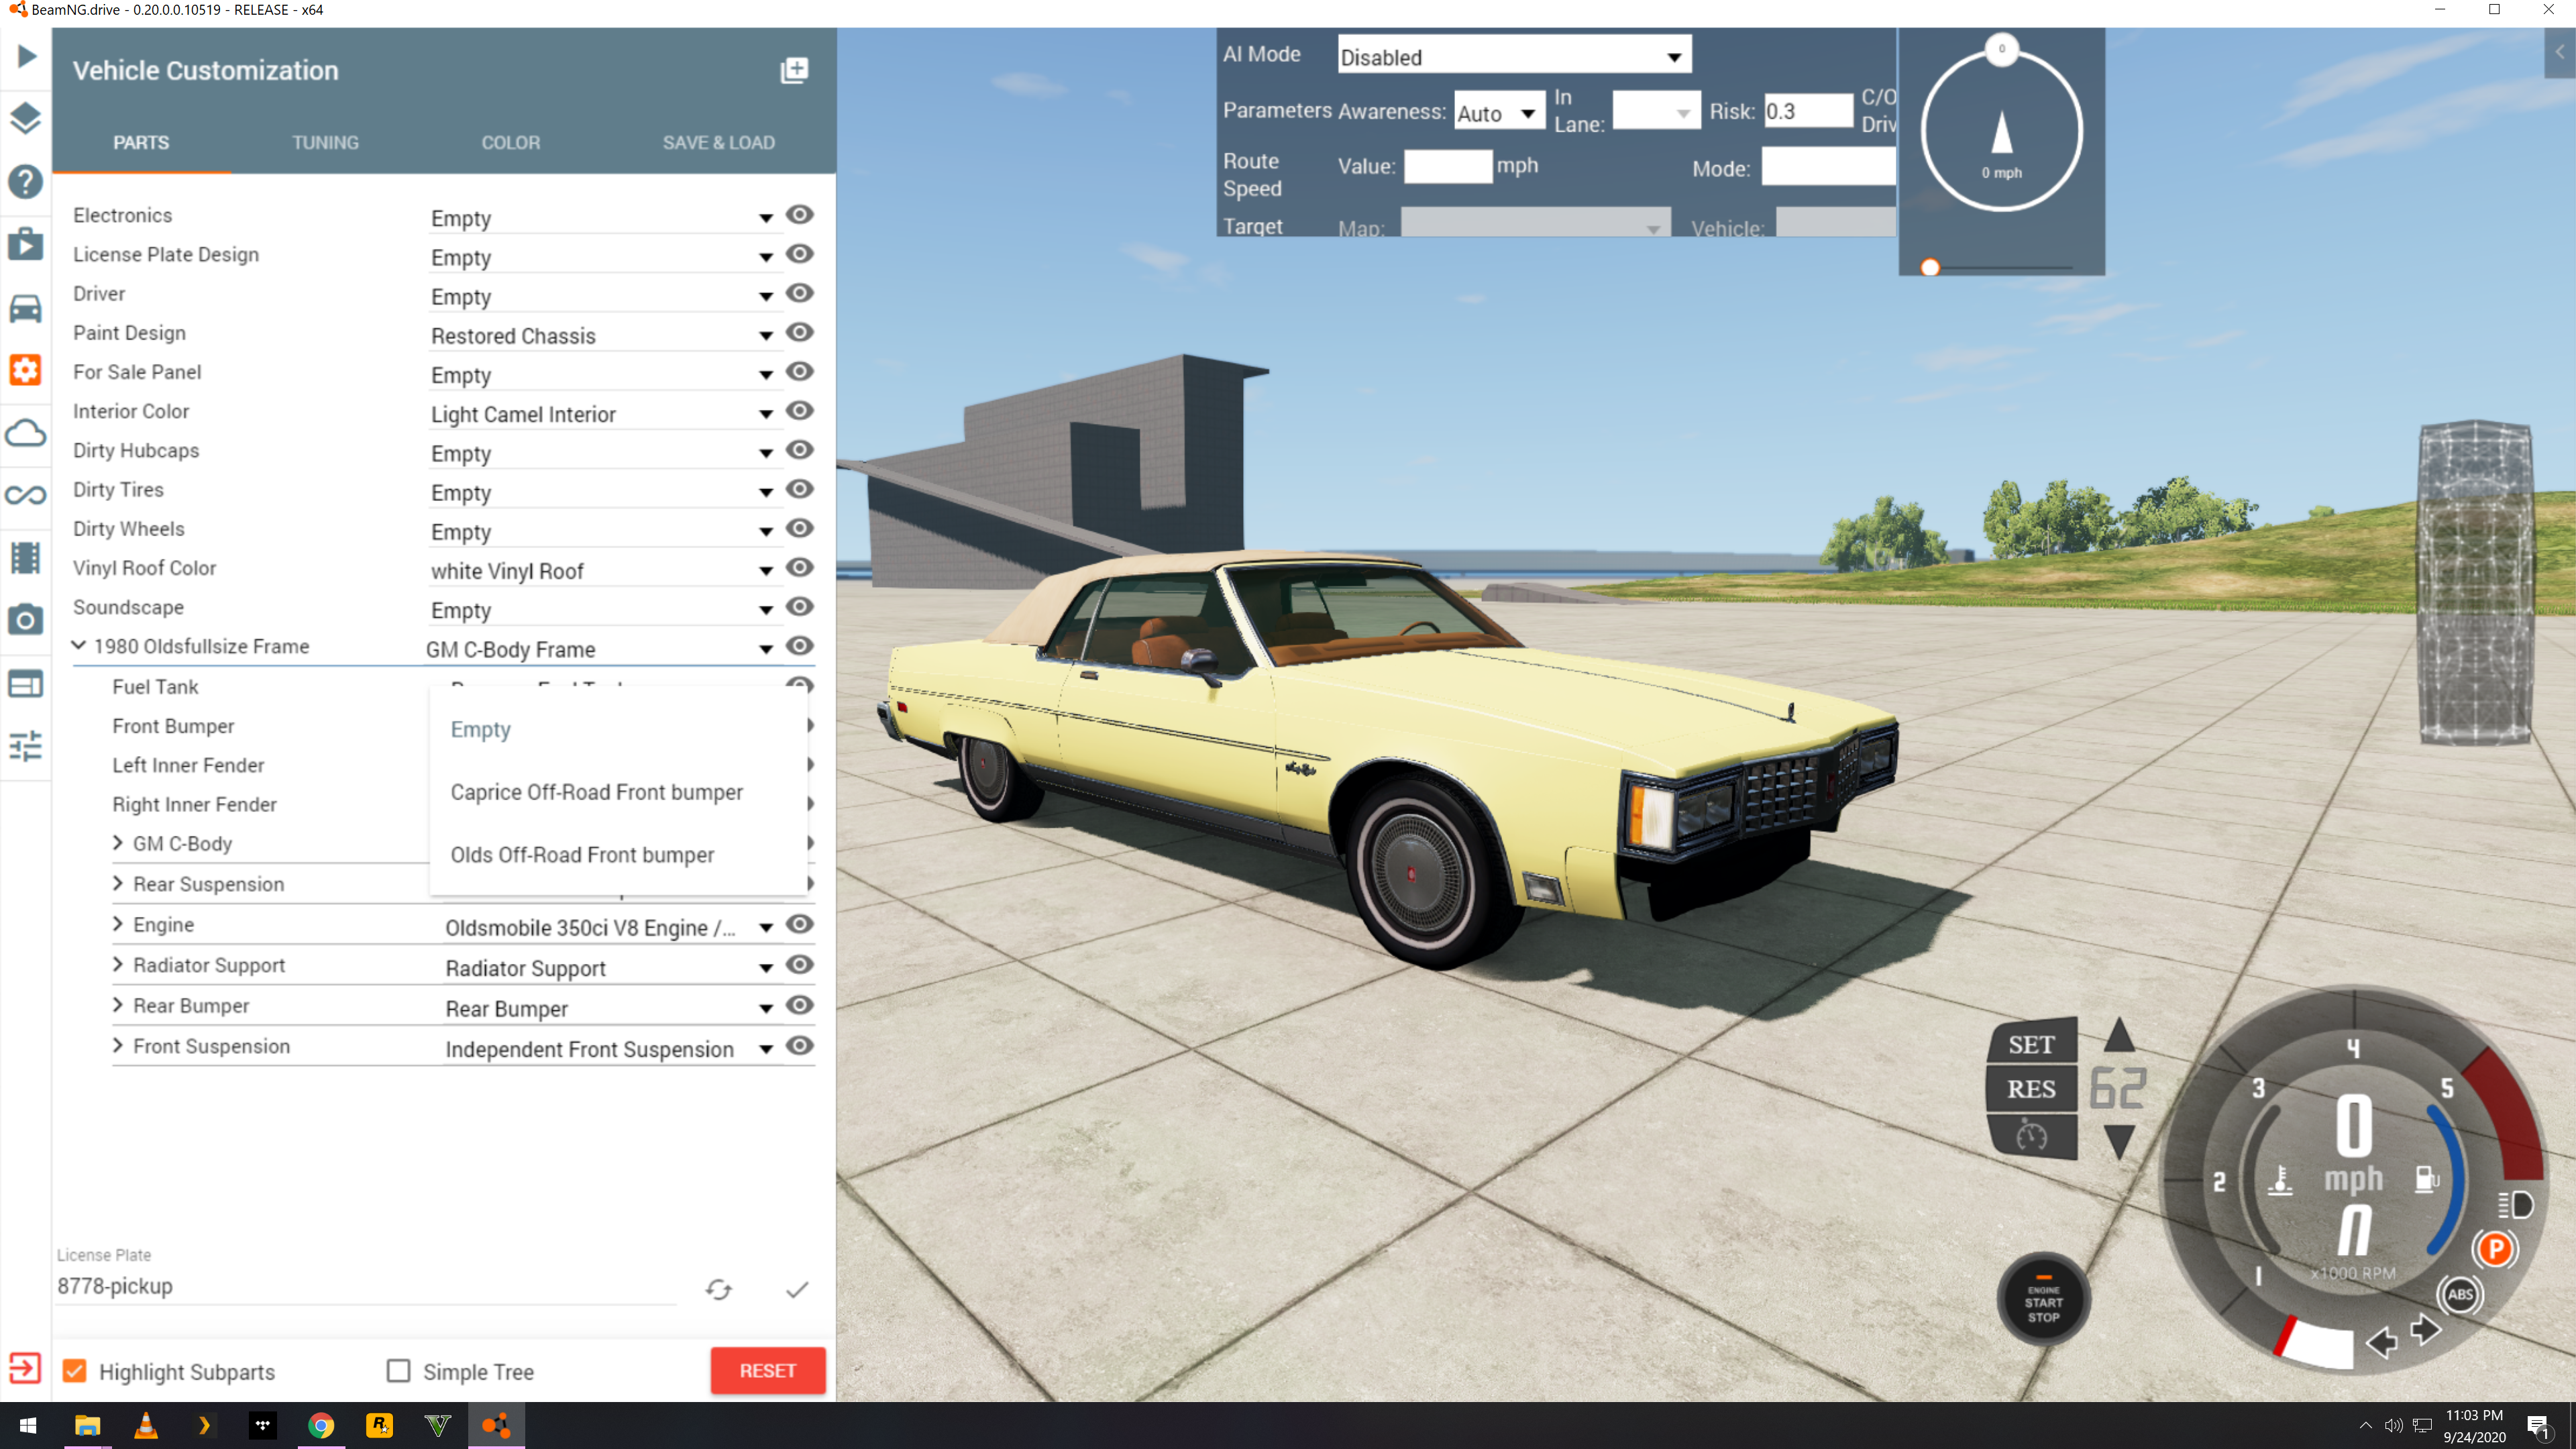Open Windows Start menu

coord(27,1425)
